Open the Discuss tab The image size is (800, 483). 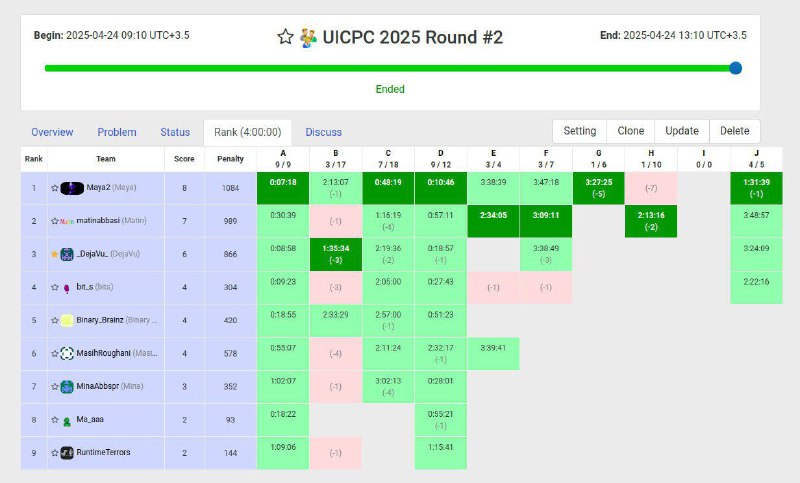click(323, 132)
